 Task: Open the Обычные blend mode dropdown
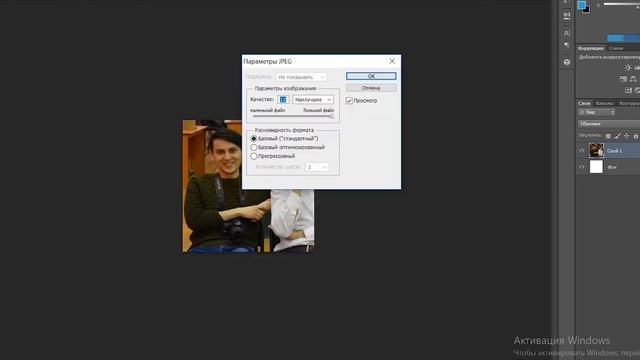pos(609,124)
